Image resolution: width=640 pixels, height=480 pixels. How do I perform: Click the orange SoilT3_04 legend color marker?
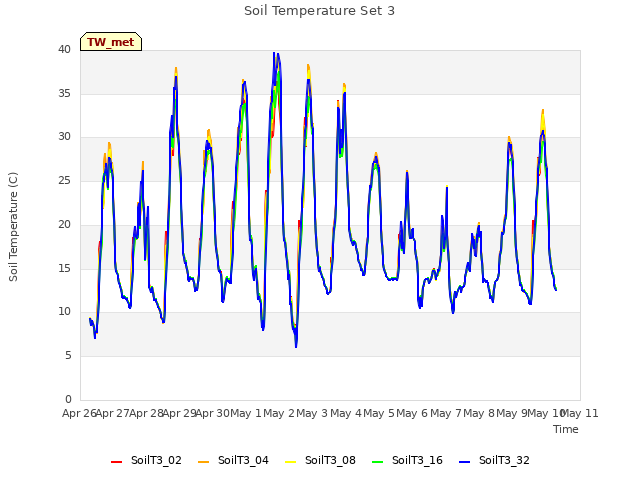(x=203, y=462)
